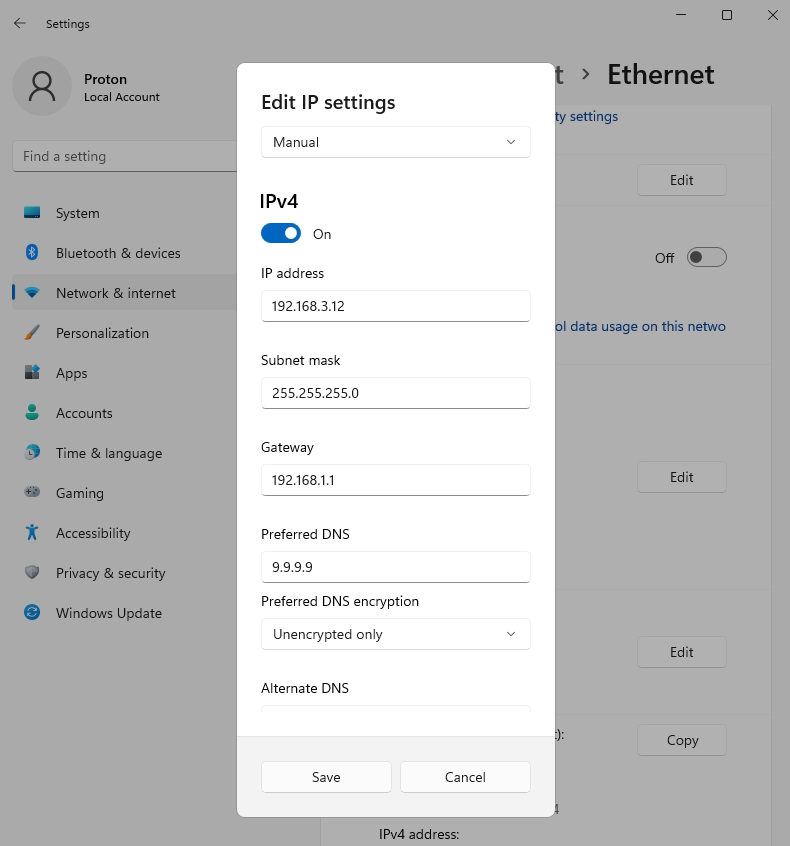The height and width of the screenshot is (846, 790).
Task: Open Personalization category
Action: [x=124, y=333]
